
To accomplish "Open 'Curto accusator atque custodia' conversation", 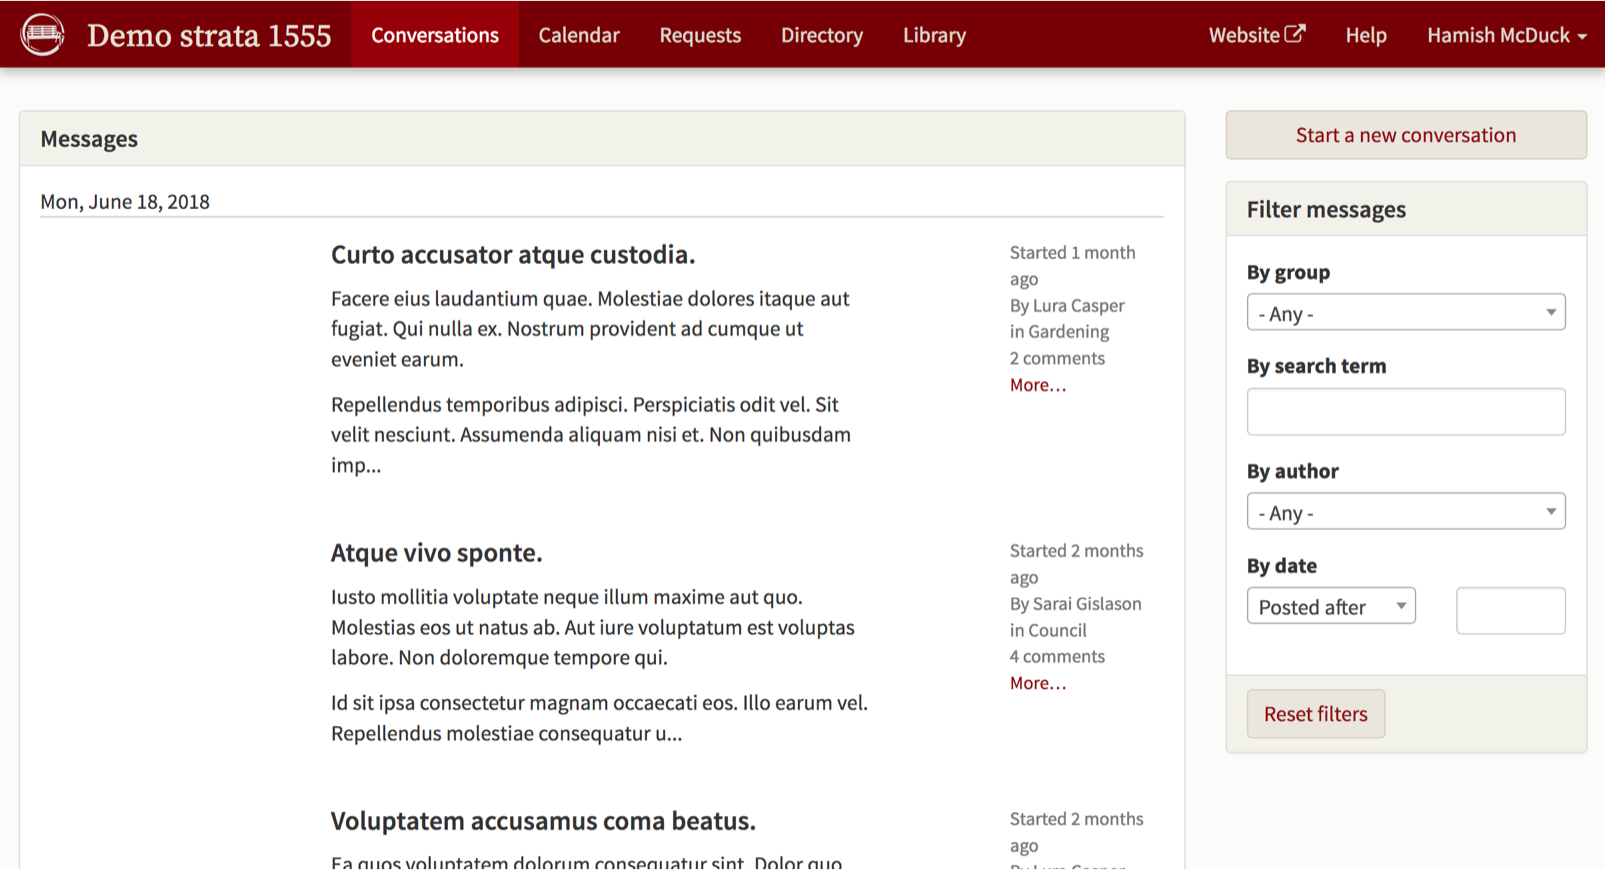I will pyautogui.click(x=512, y=255).
